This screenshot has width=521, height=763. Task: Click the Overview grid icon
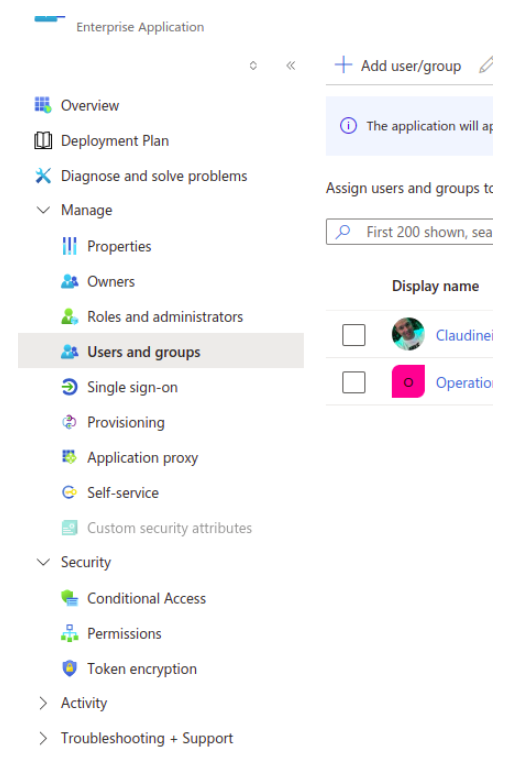click(43, 105)
